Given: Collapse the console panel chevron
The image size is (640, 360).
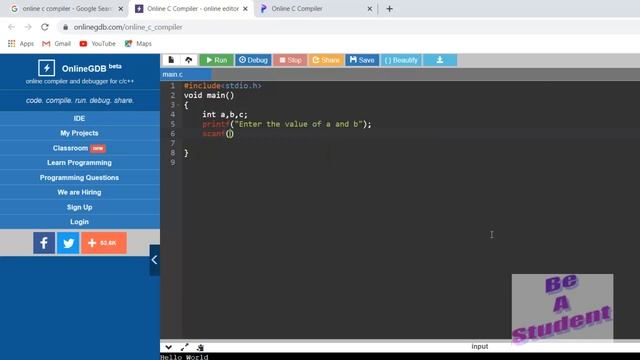Looking at the screenshot, I should (x=169, y=347).
